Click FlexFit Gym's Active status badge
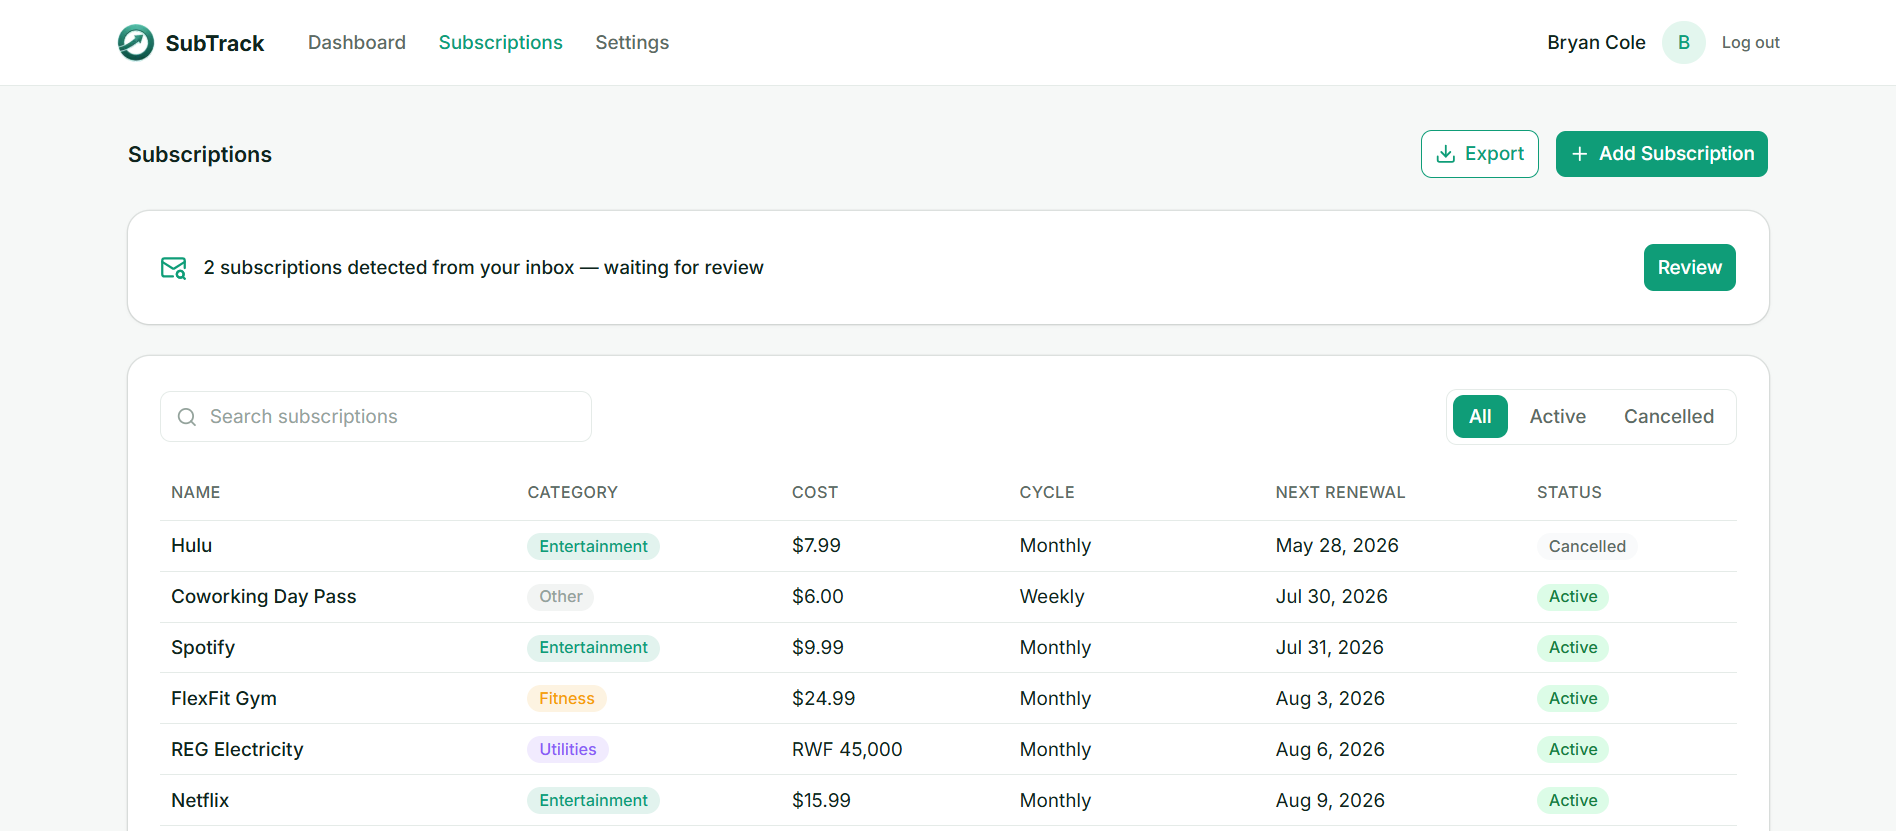 click(x=1573, y=699)
